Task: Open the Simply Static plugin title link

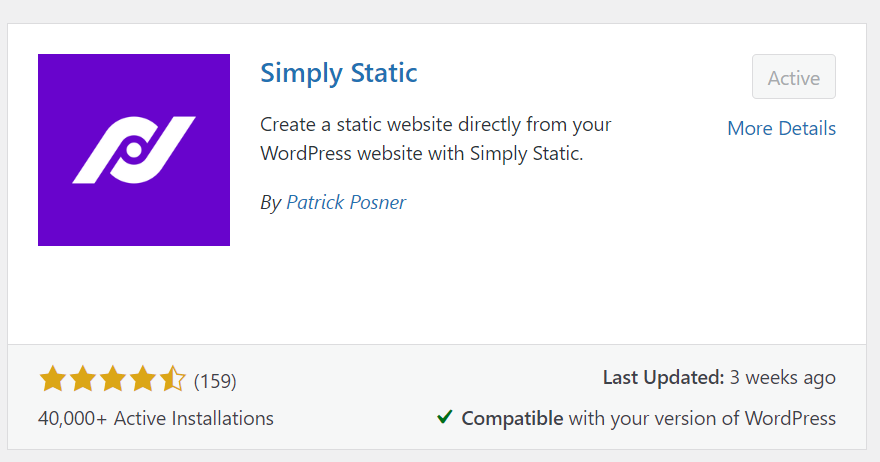Action: click(339, 74)
